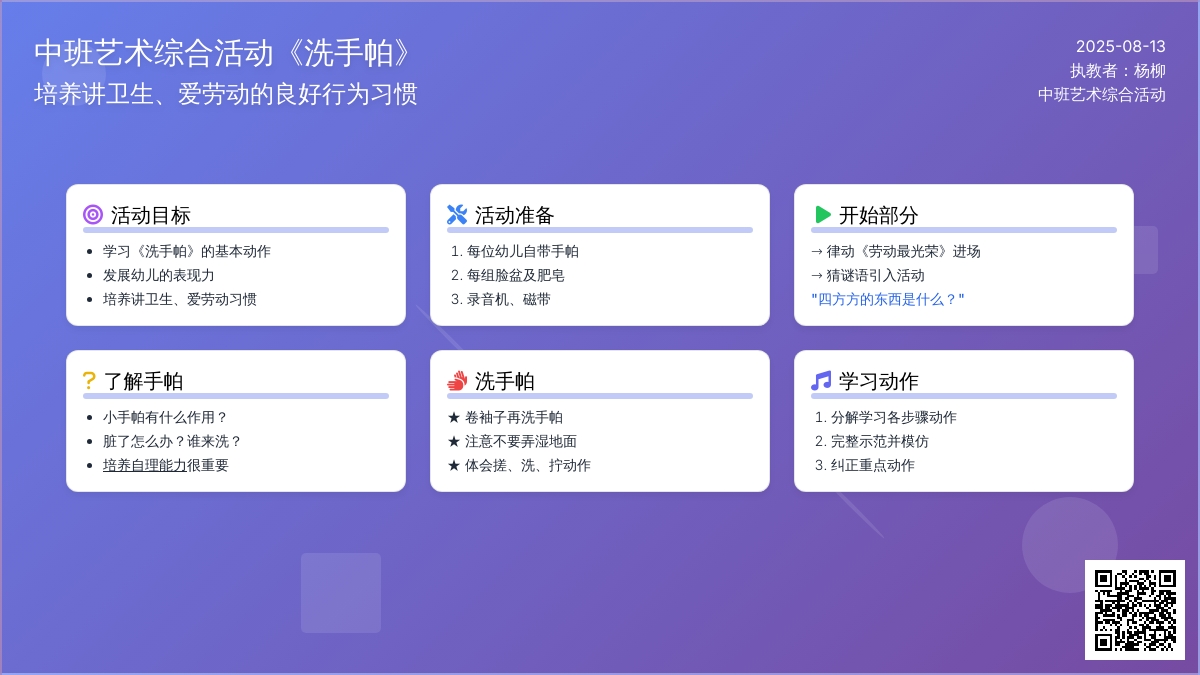
Task: Select bullet 培养讲卫生、爱劳动习惯
Action: click(180, 299)
